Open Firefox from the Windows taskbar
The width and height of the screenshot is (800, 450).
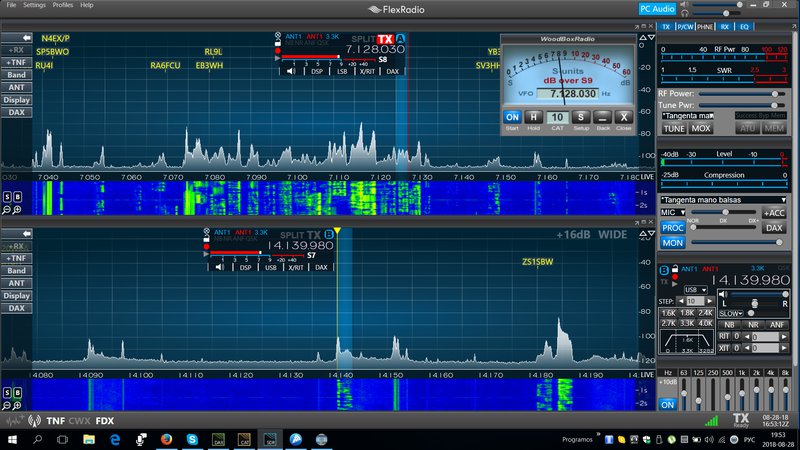165,439
